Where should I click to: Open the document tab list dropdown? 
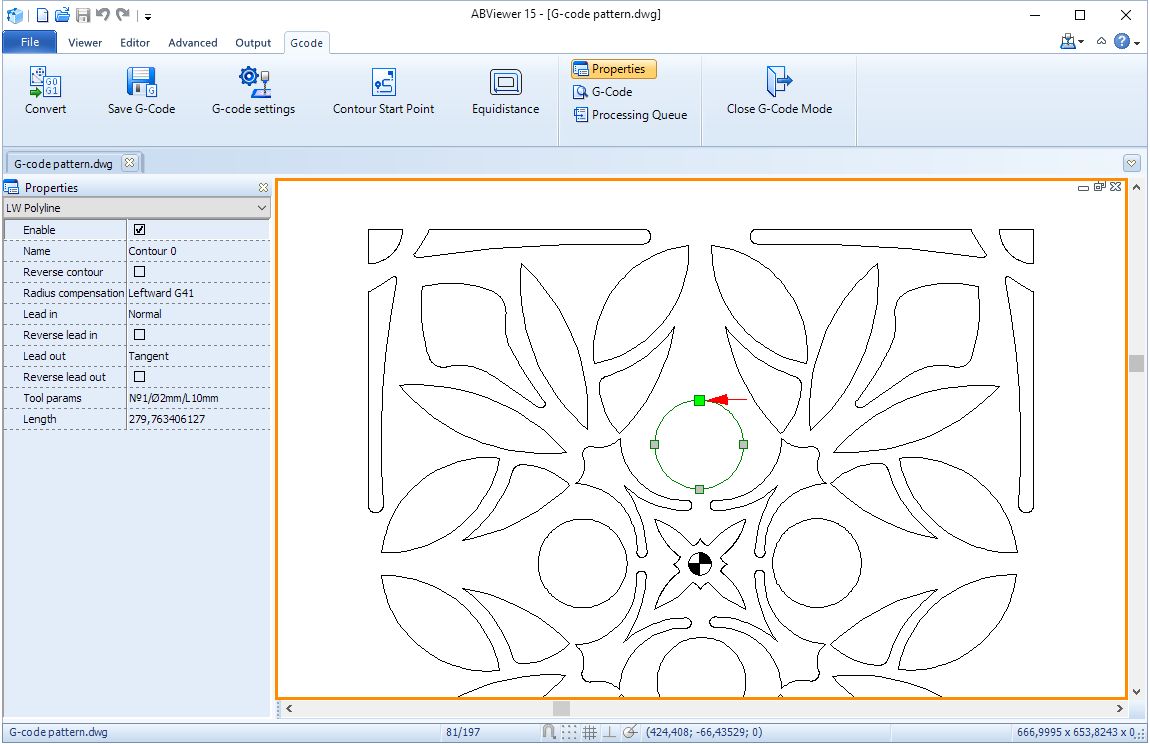point(1132,163)
